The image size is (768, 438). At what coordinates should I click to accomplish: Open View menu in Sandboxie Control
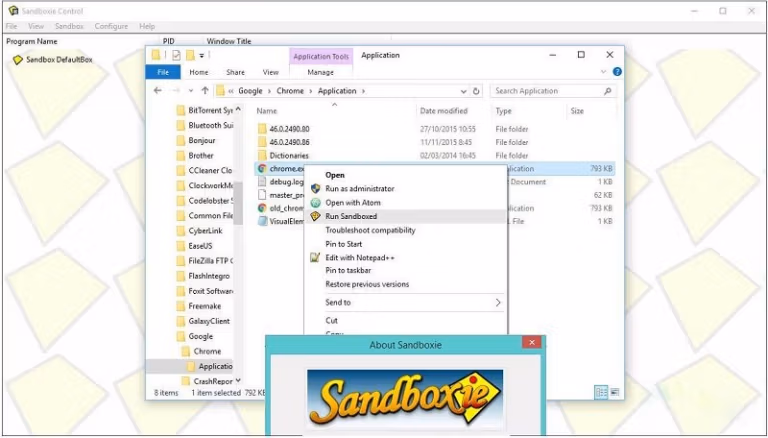36,26
